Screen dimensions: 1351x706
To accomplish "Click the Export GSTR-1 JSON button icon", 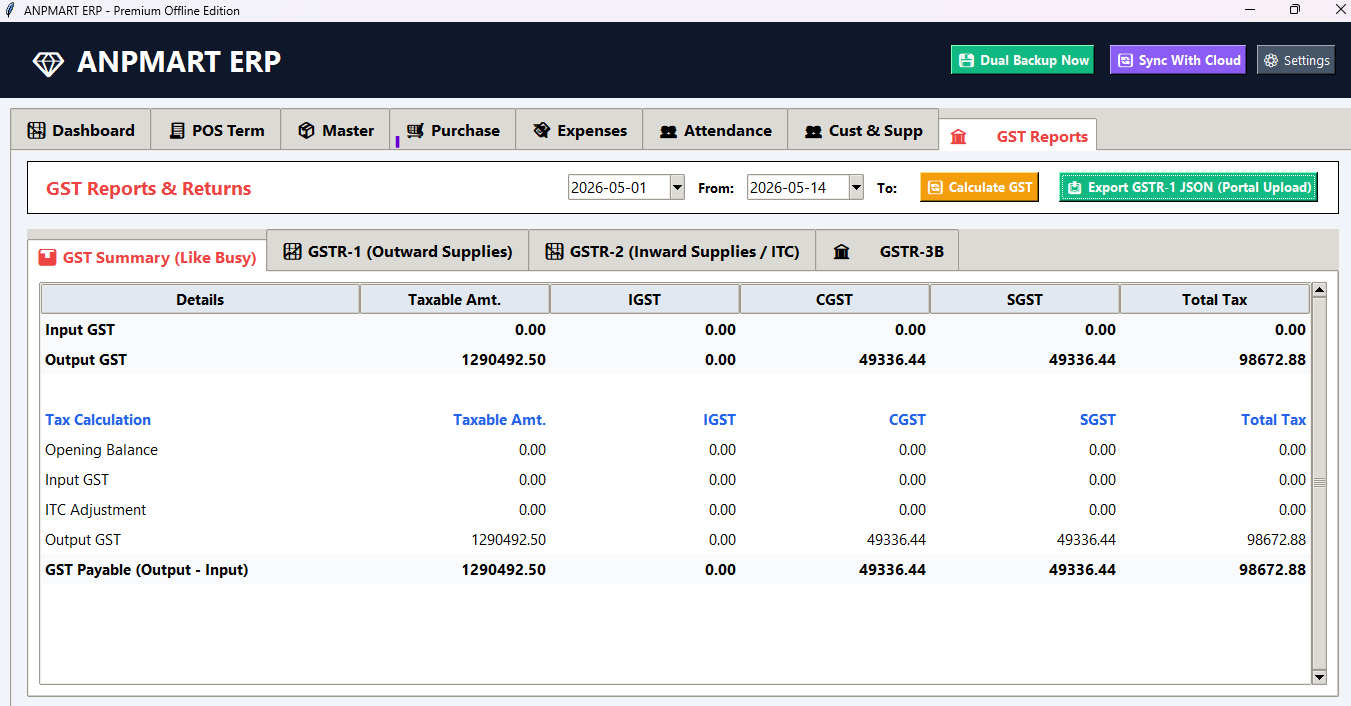I will pos(1074,187).
